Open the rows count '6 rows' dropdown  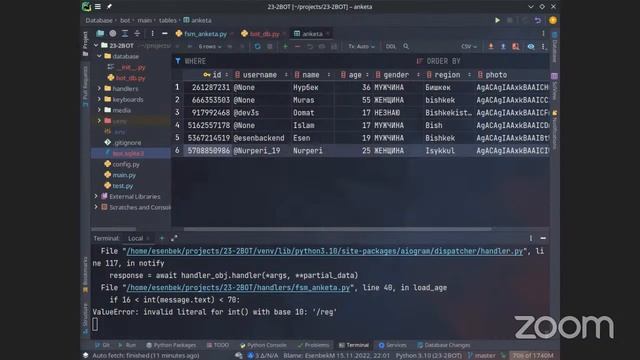pyautogui.click(x=210, y=47)
